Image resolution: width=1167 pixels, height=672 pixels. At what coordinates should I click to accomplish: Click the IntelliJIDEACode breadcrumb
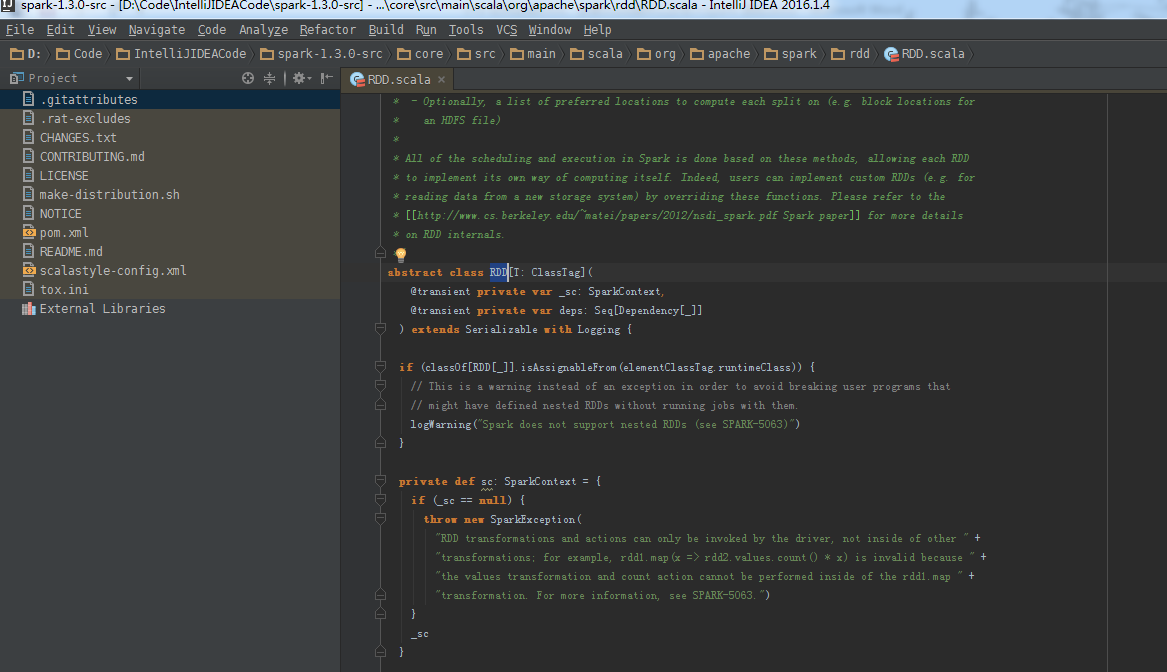181,54
